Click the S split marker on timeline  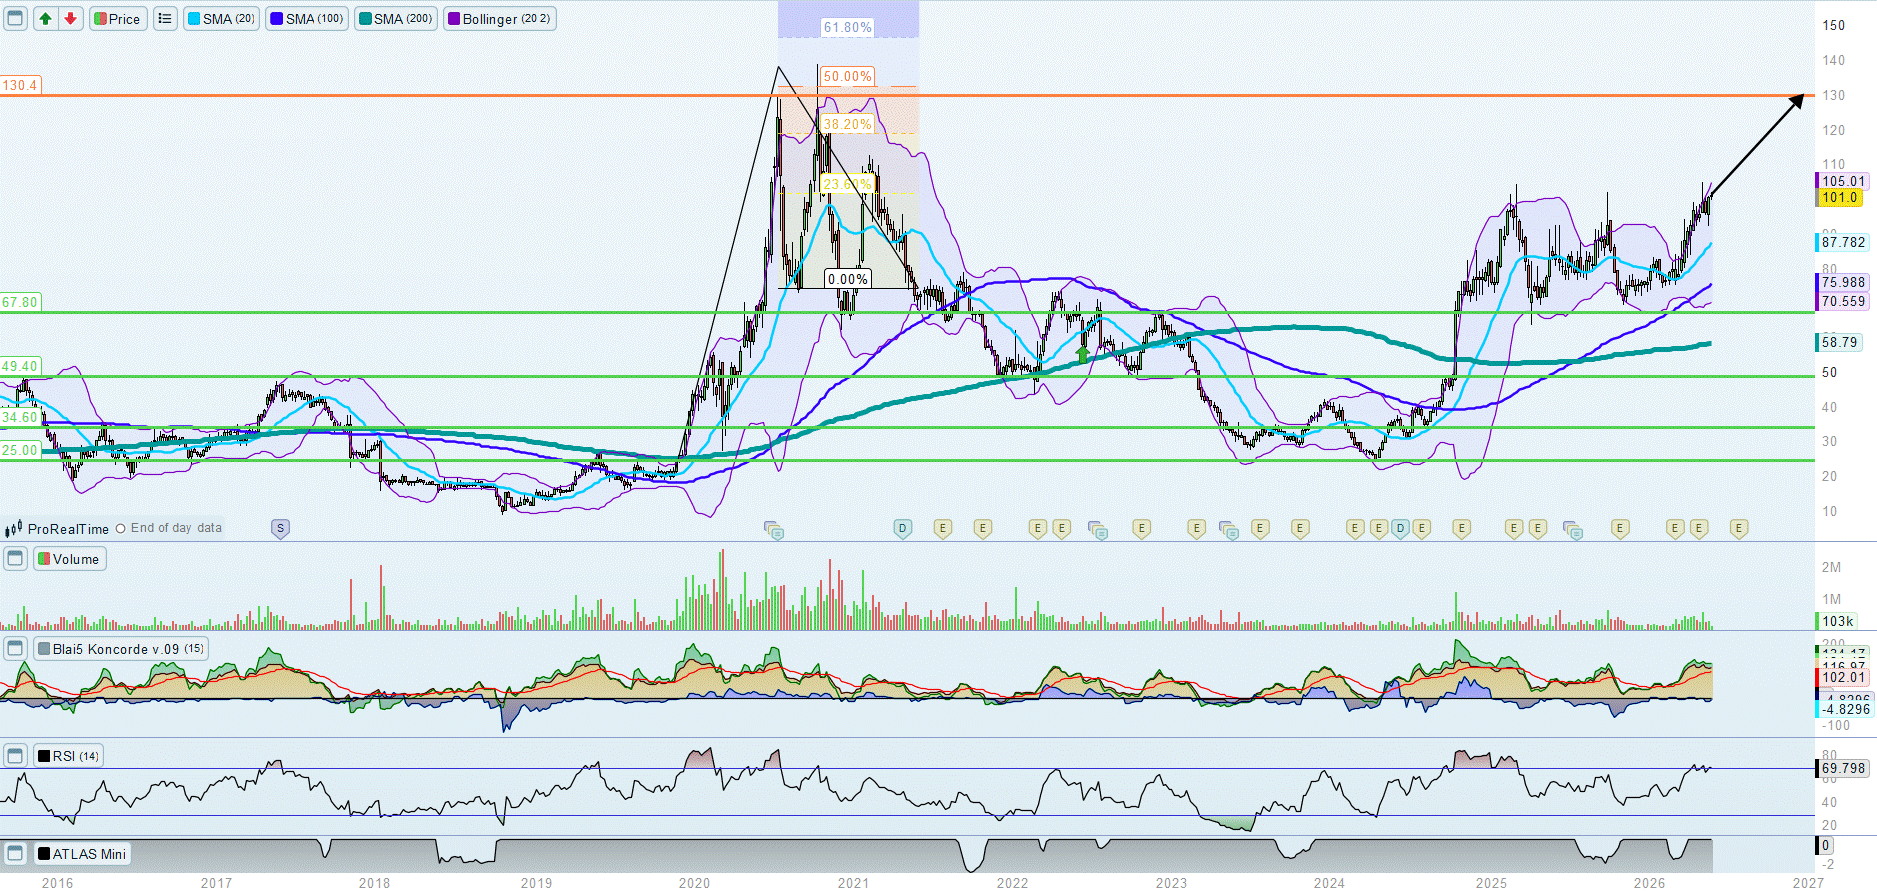[280, 528]
